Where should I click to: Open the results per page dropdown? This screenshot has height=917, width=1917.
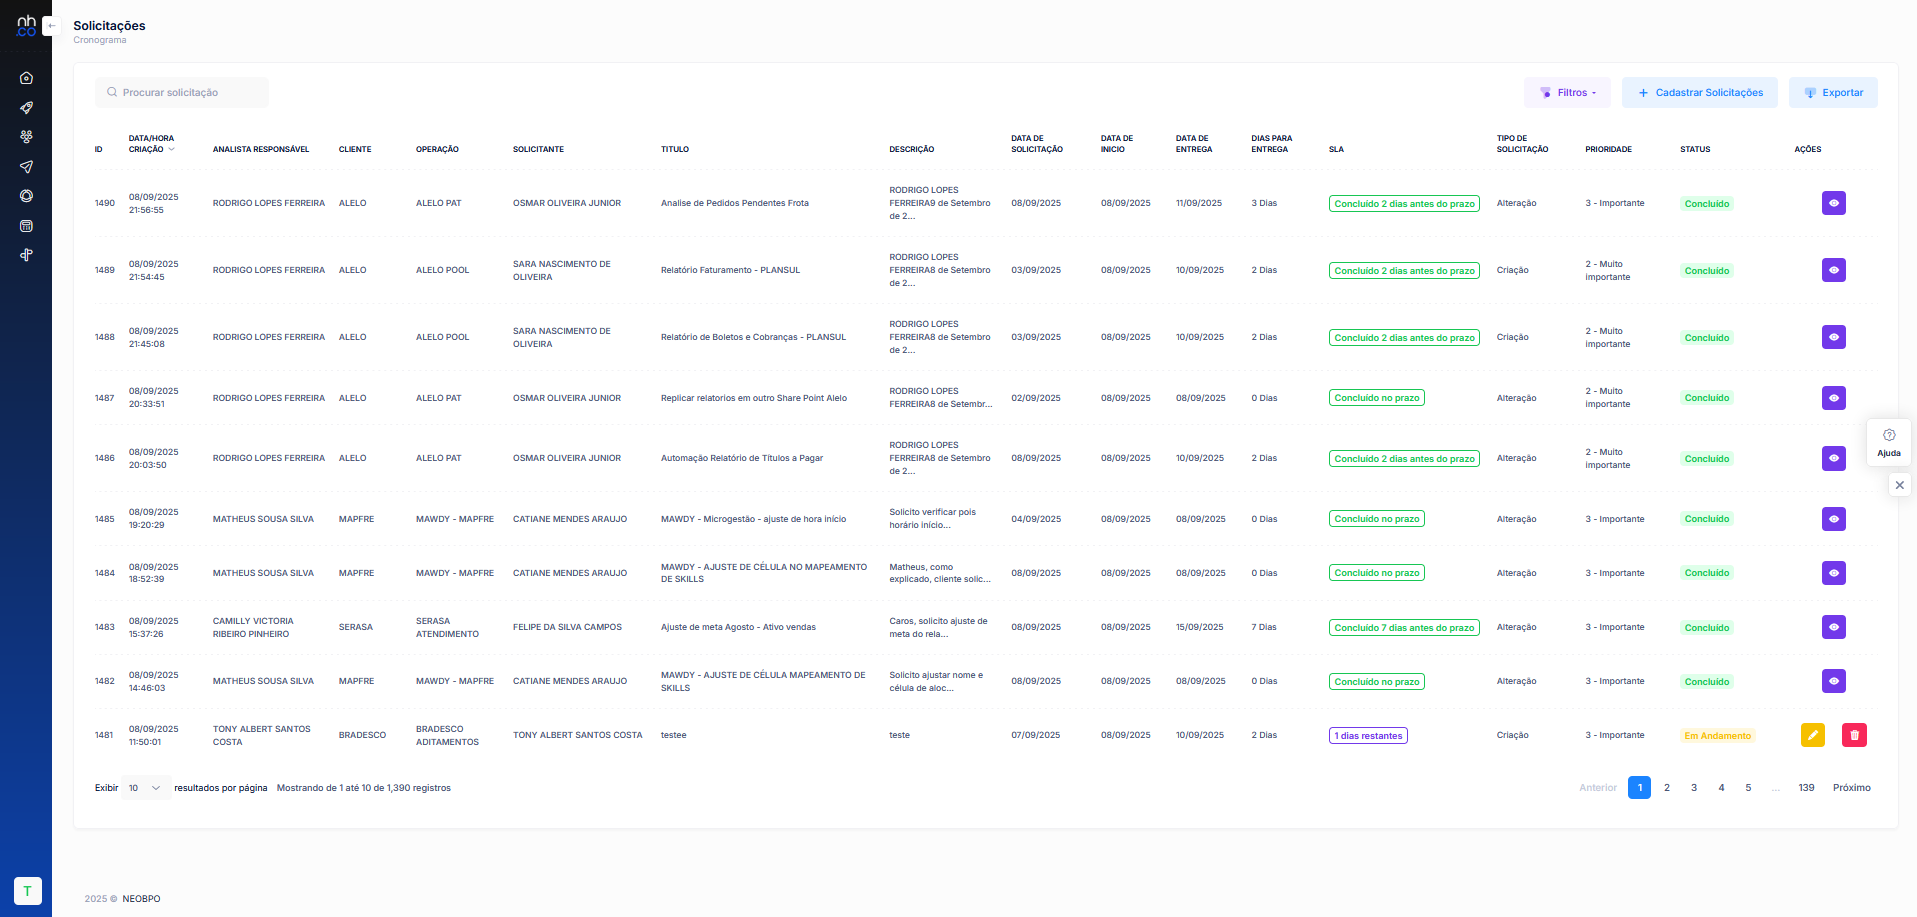click(145, 788)
